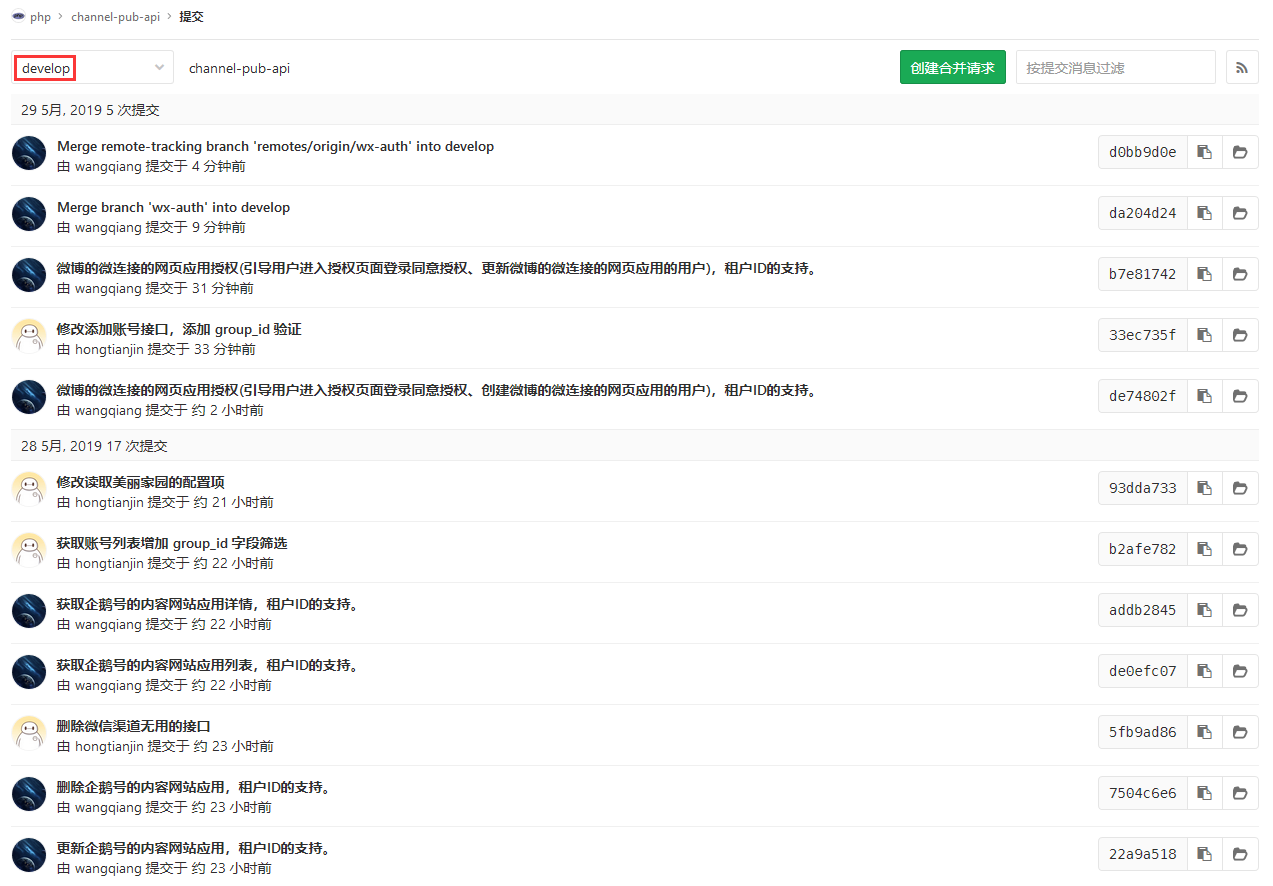This screenshot has height=886, width=1273.
Task: Open commit hash d0bb9d0e
Action: 1143,152
